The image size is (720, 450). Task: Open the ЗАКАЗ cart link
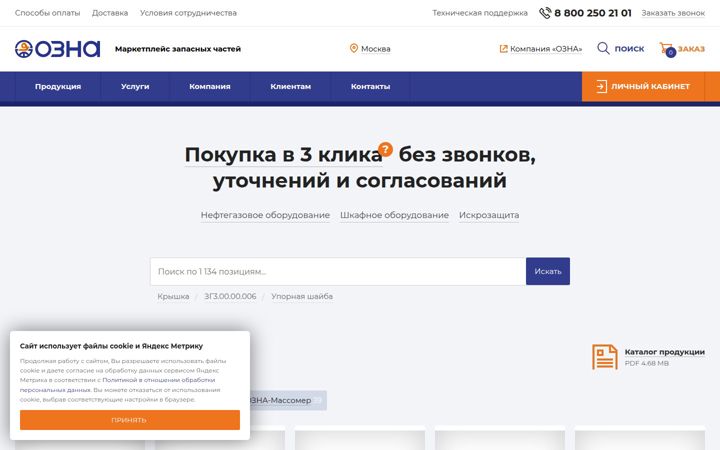(x=691, y=49)
